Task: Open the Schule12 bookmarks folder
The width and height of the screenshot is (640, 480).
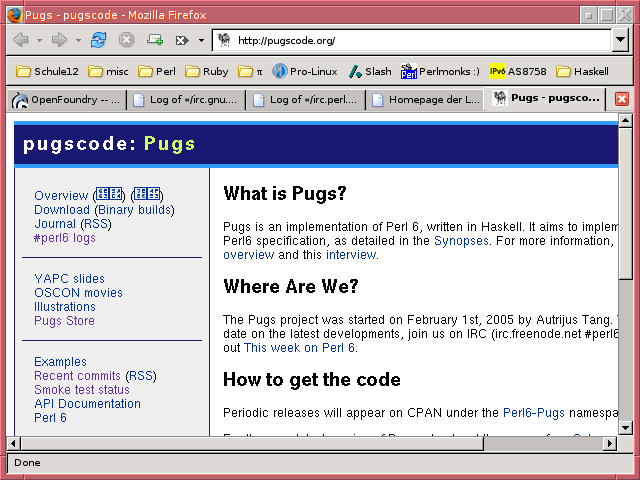Action: (47, 71)
